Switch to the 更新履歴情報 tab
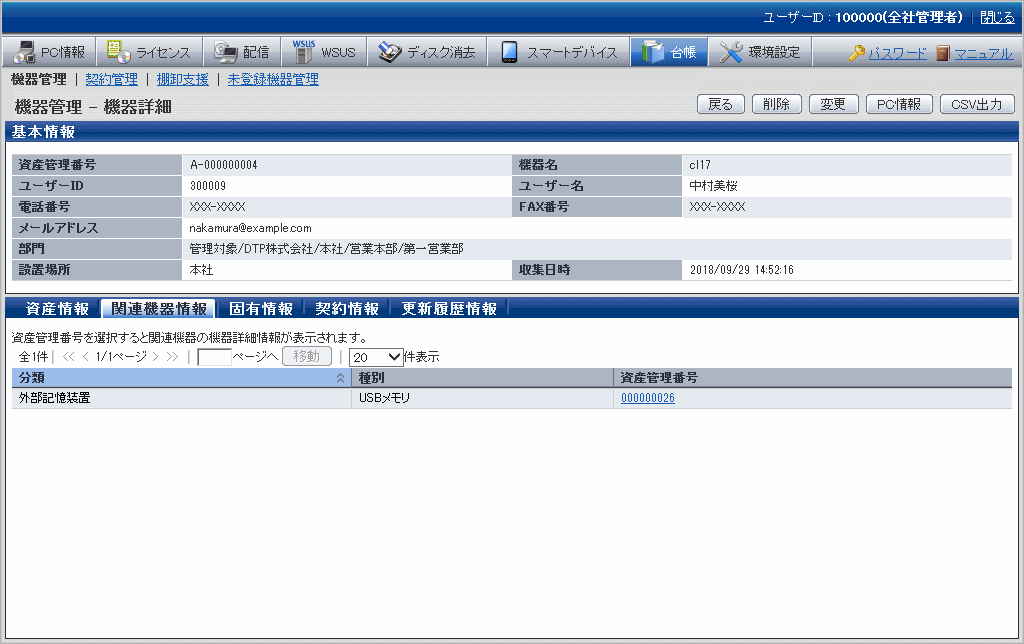1024x644 pixels. (449, 309)
